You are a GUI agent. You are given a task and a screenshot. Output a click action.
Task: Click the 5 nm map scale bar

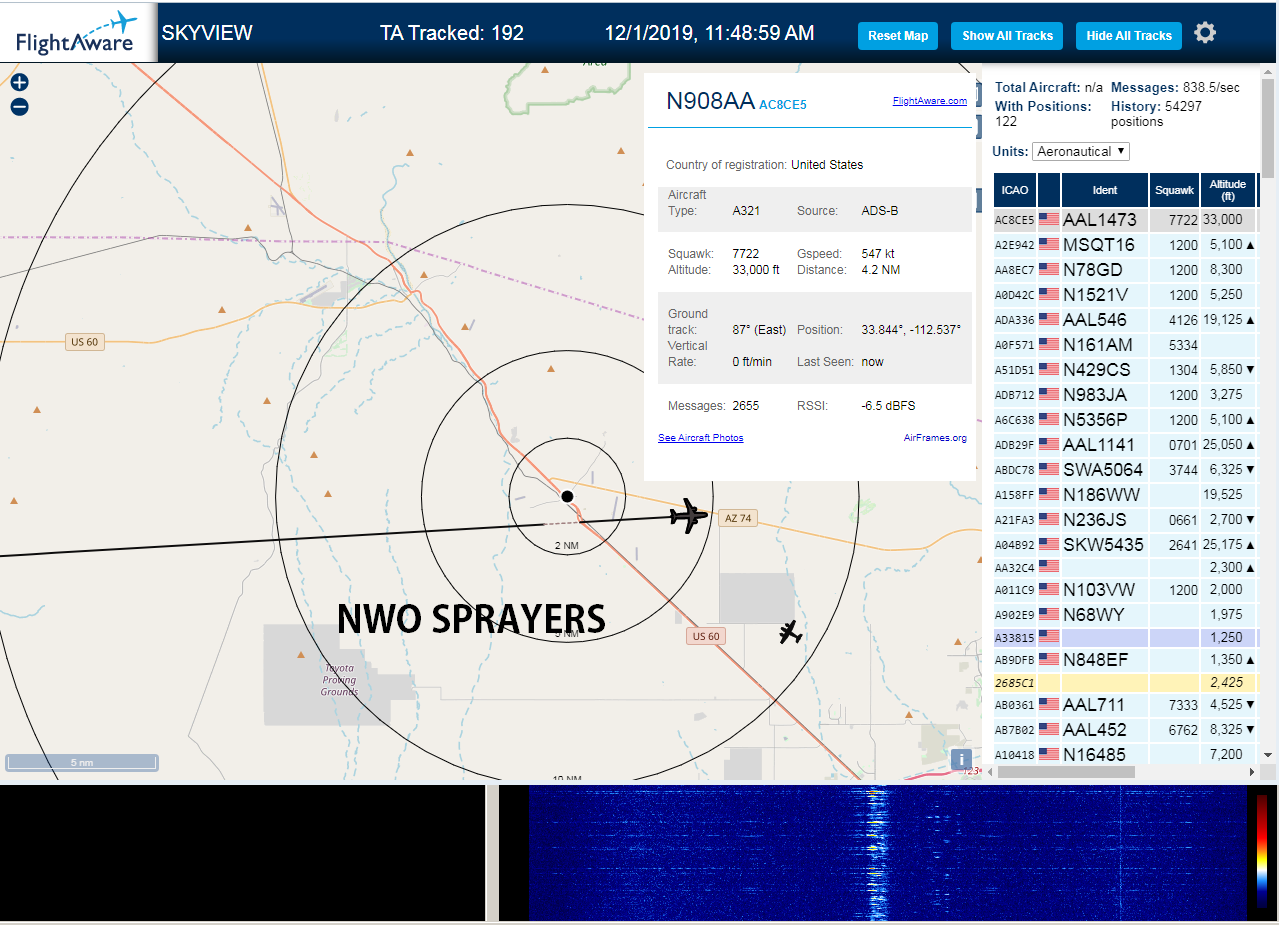coord(82,762)
